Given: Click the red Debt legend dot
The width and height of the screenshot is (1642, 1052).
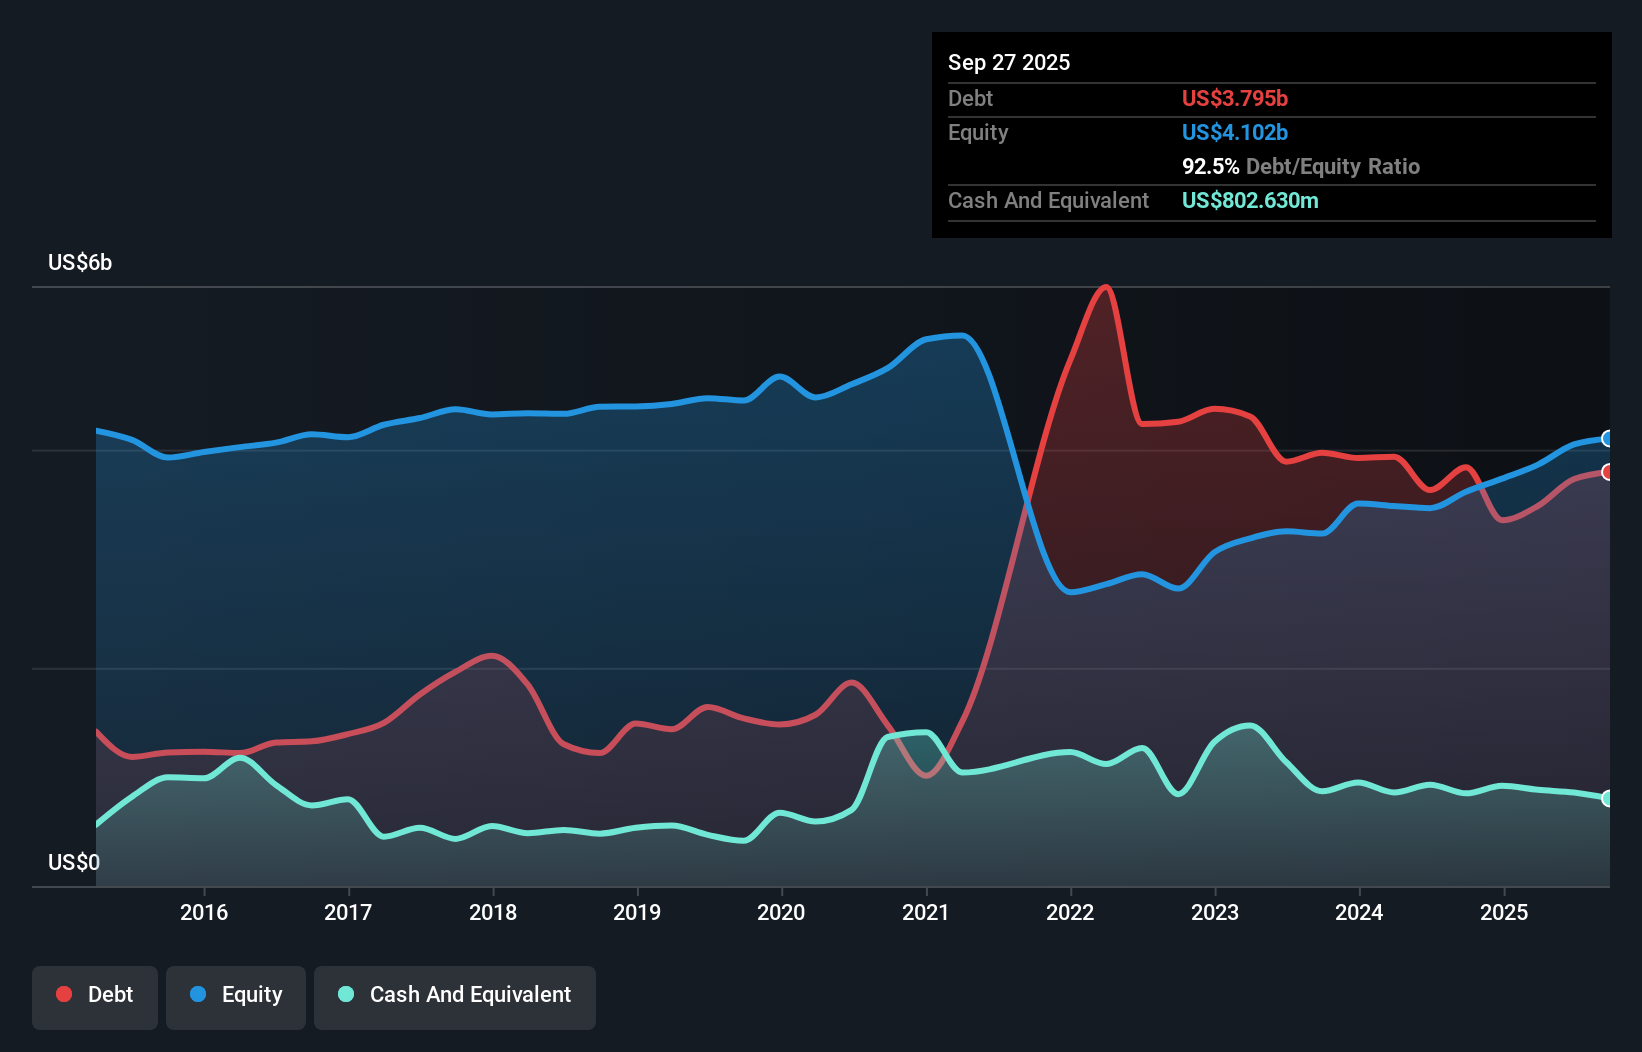Looking at the screenshot, I should (64, 994).
